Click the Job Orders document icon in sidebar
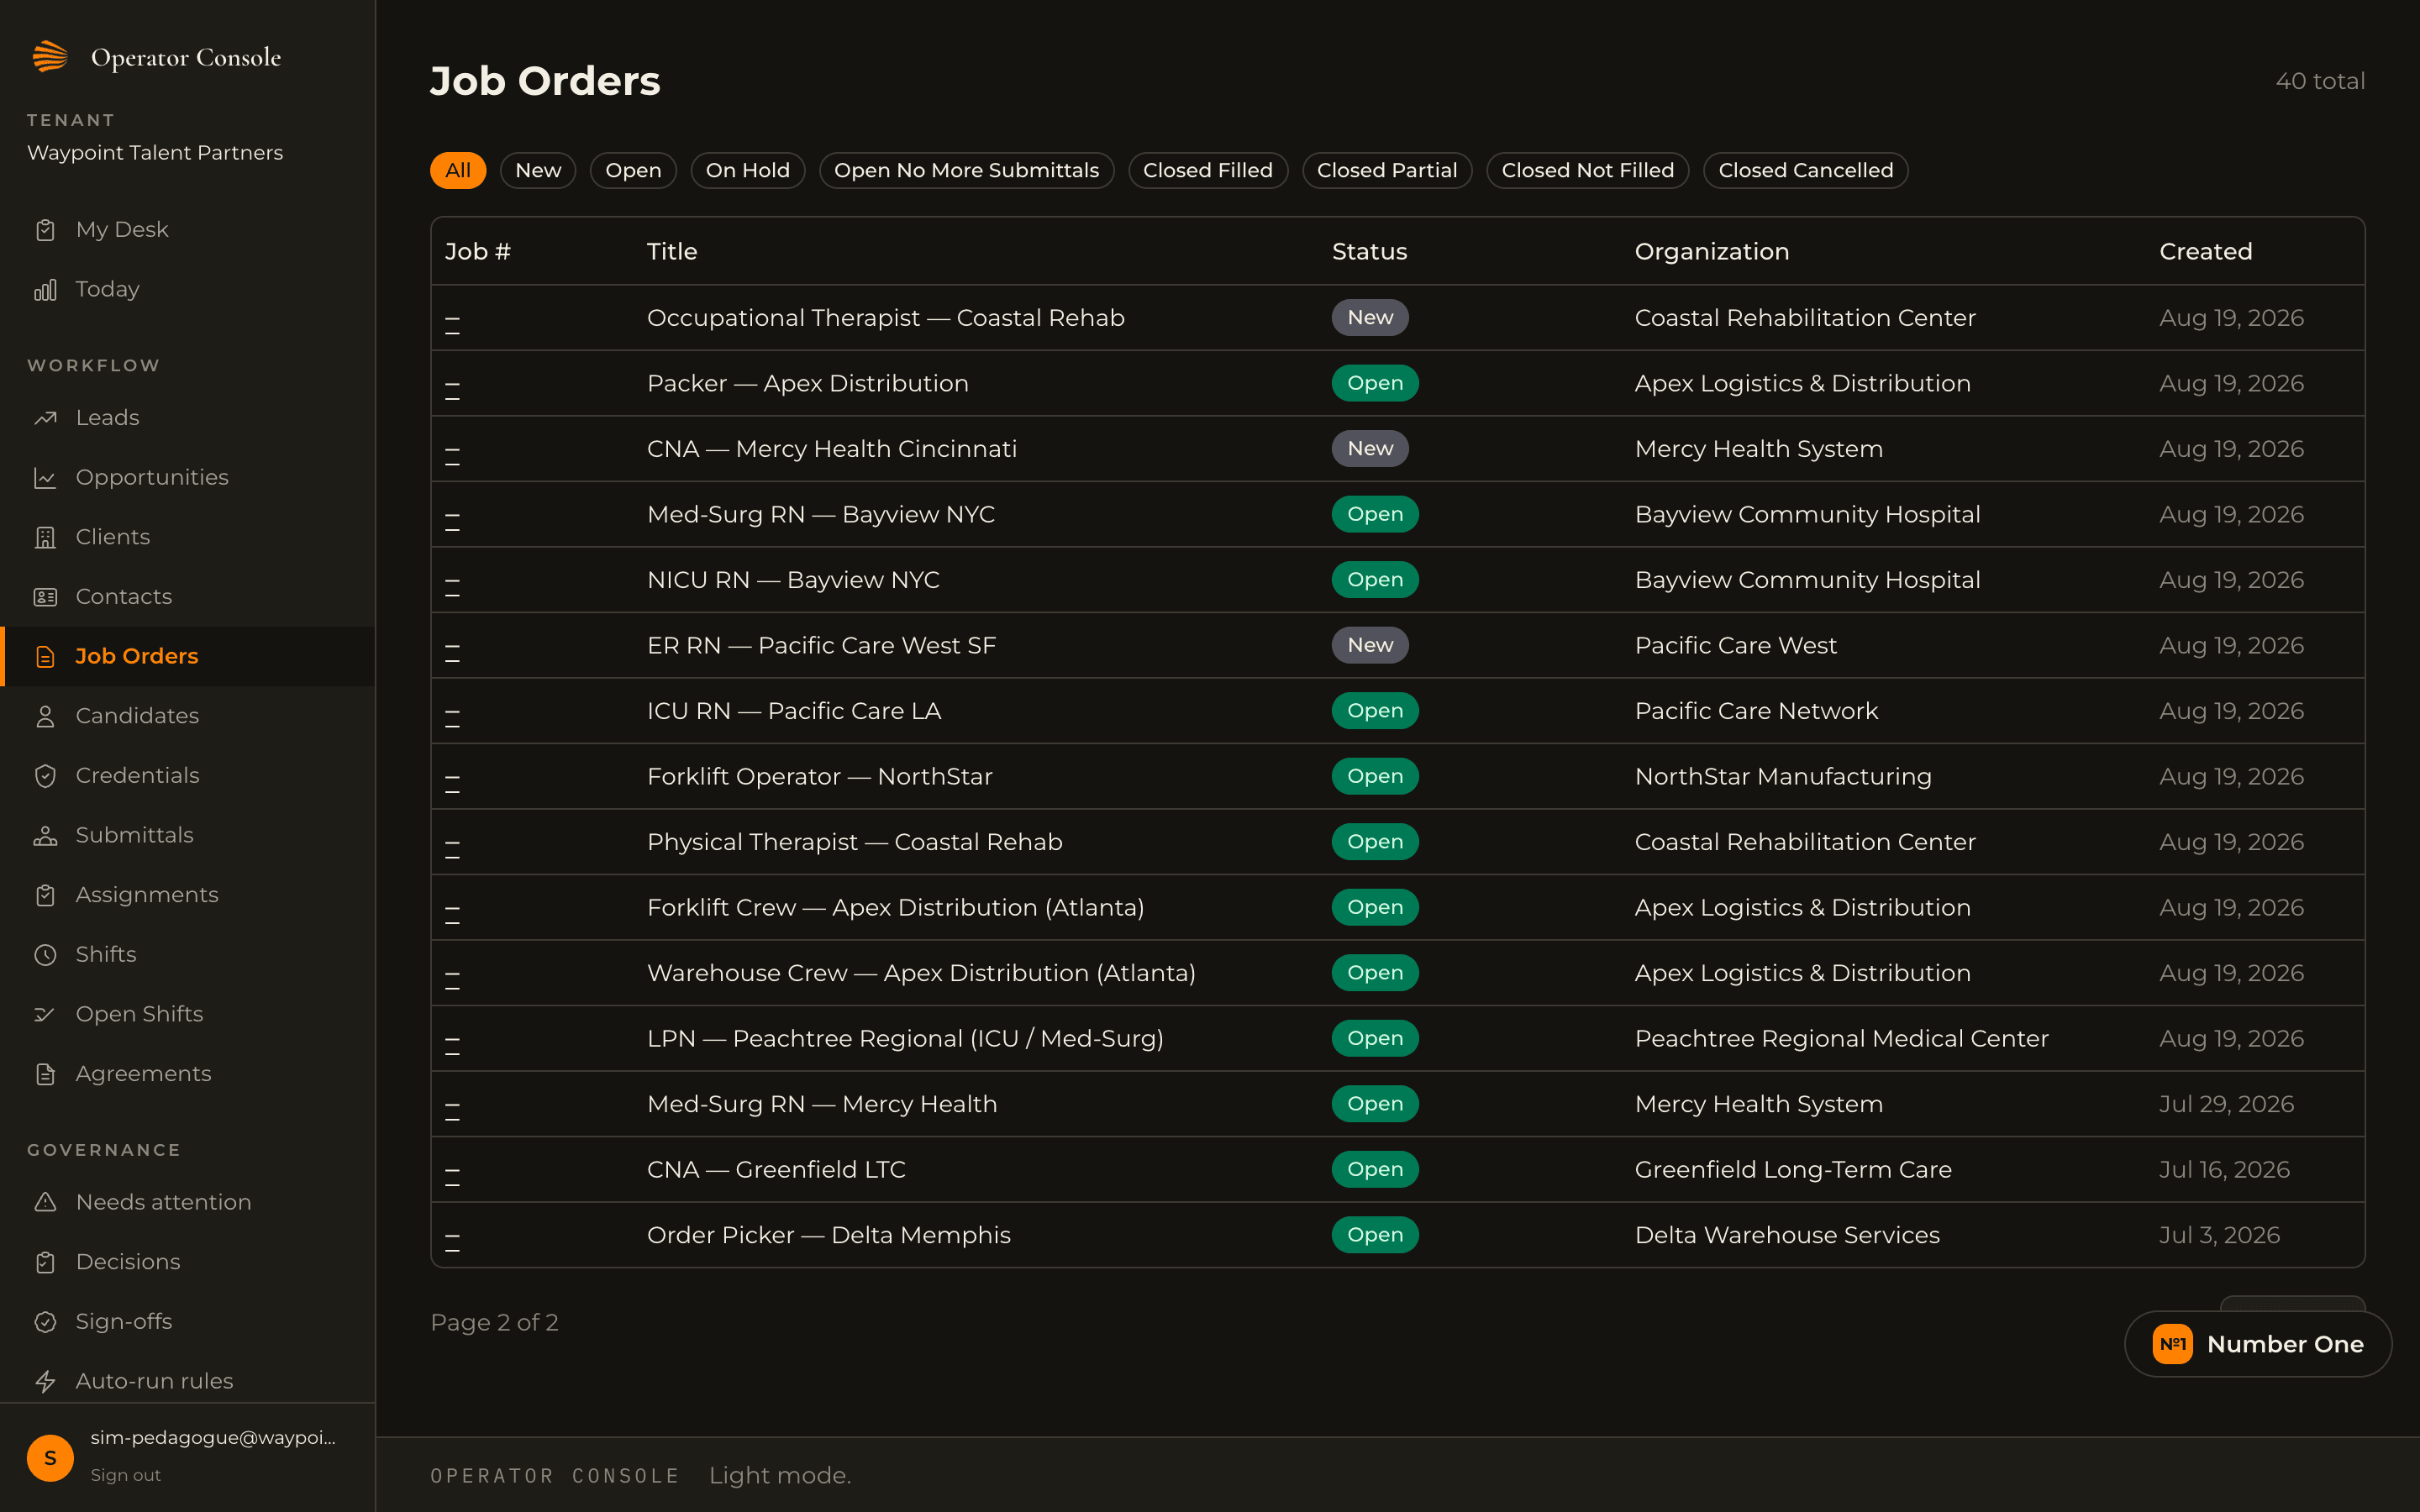The height and width of the screenshot is (1512, 2420). (45, 656)
